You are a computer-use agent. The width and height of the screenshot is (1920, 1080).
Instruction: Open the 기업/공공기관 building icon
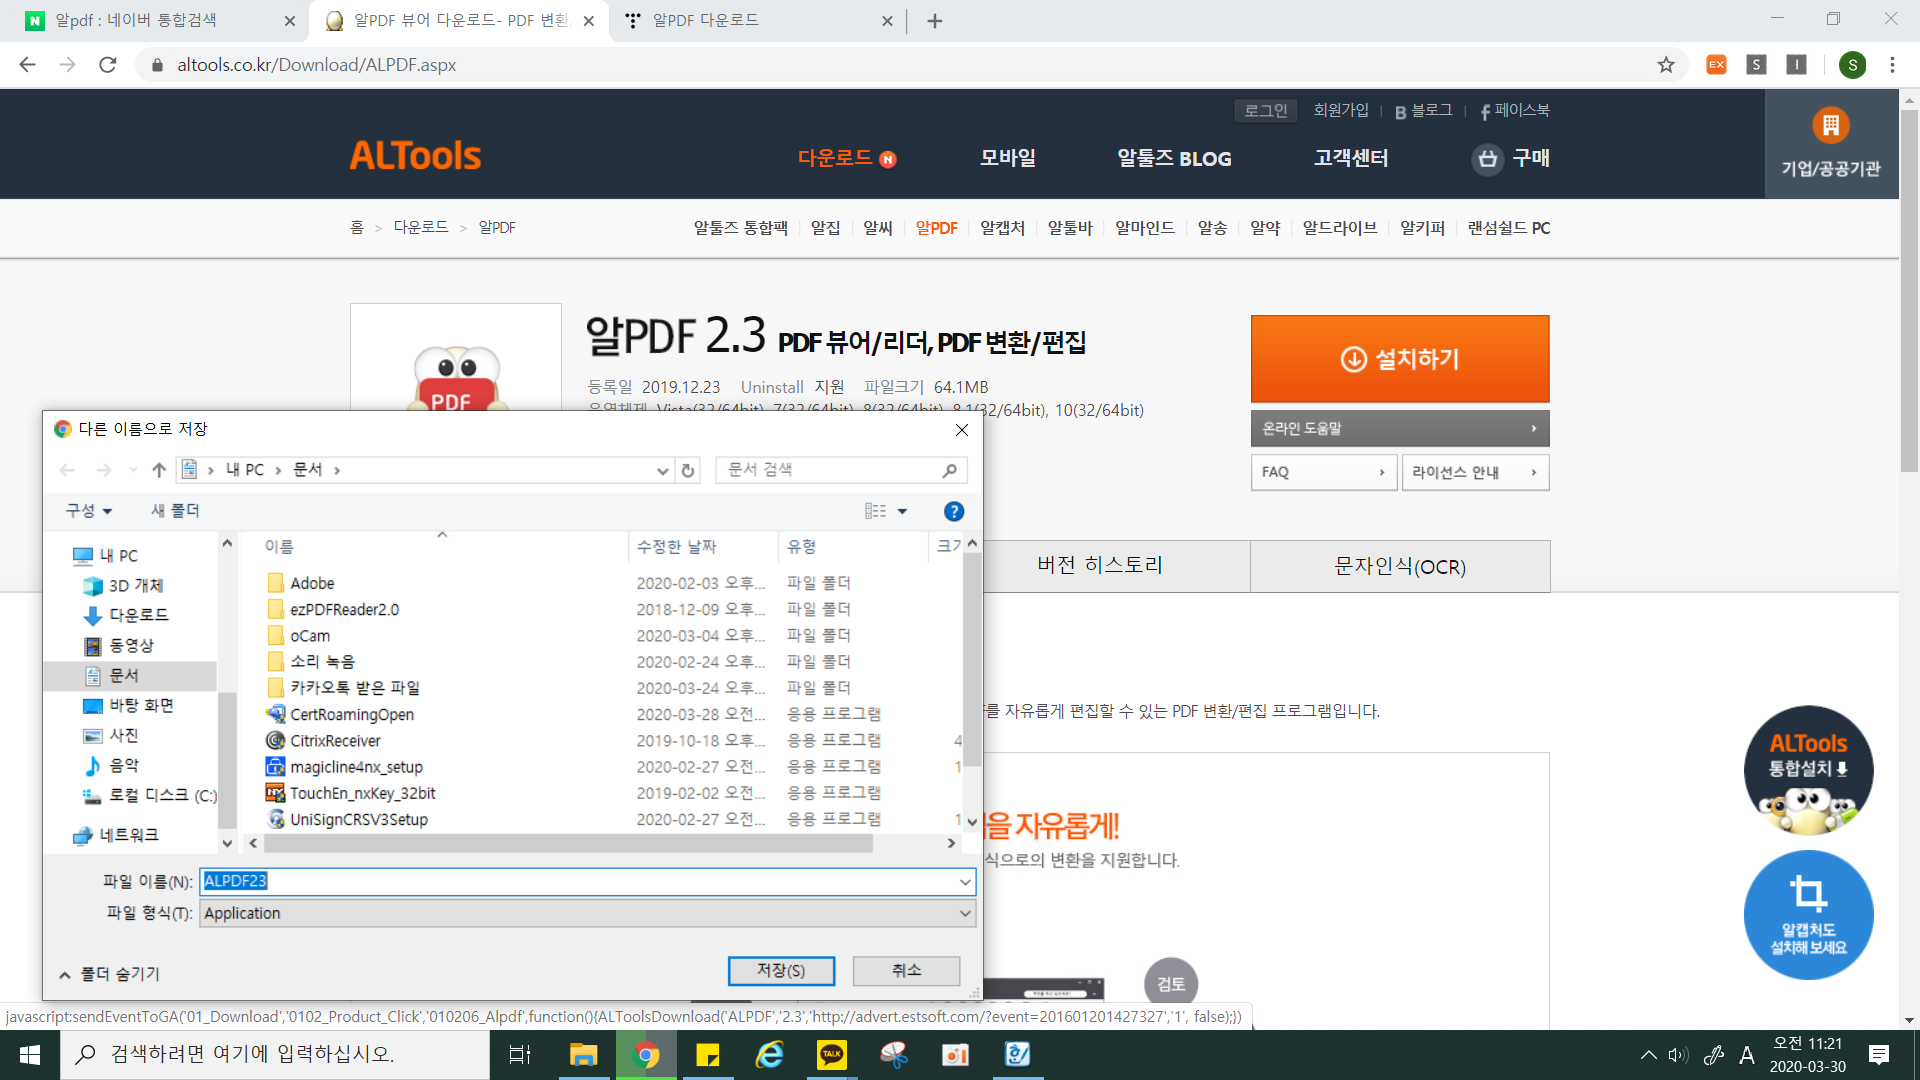click(1830, 126)
